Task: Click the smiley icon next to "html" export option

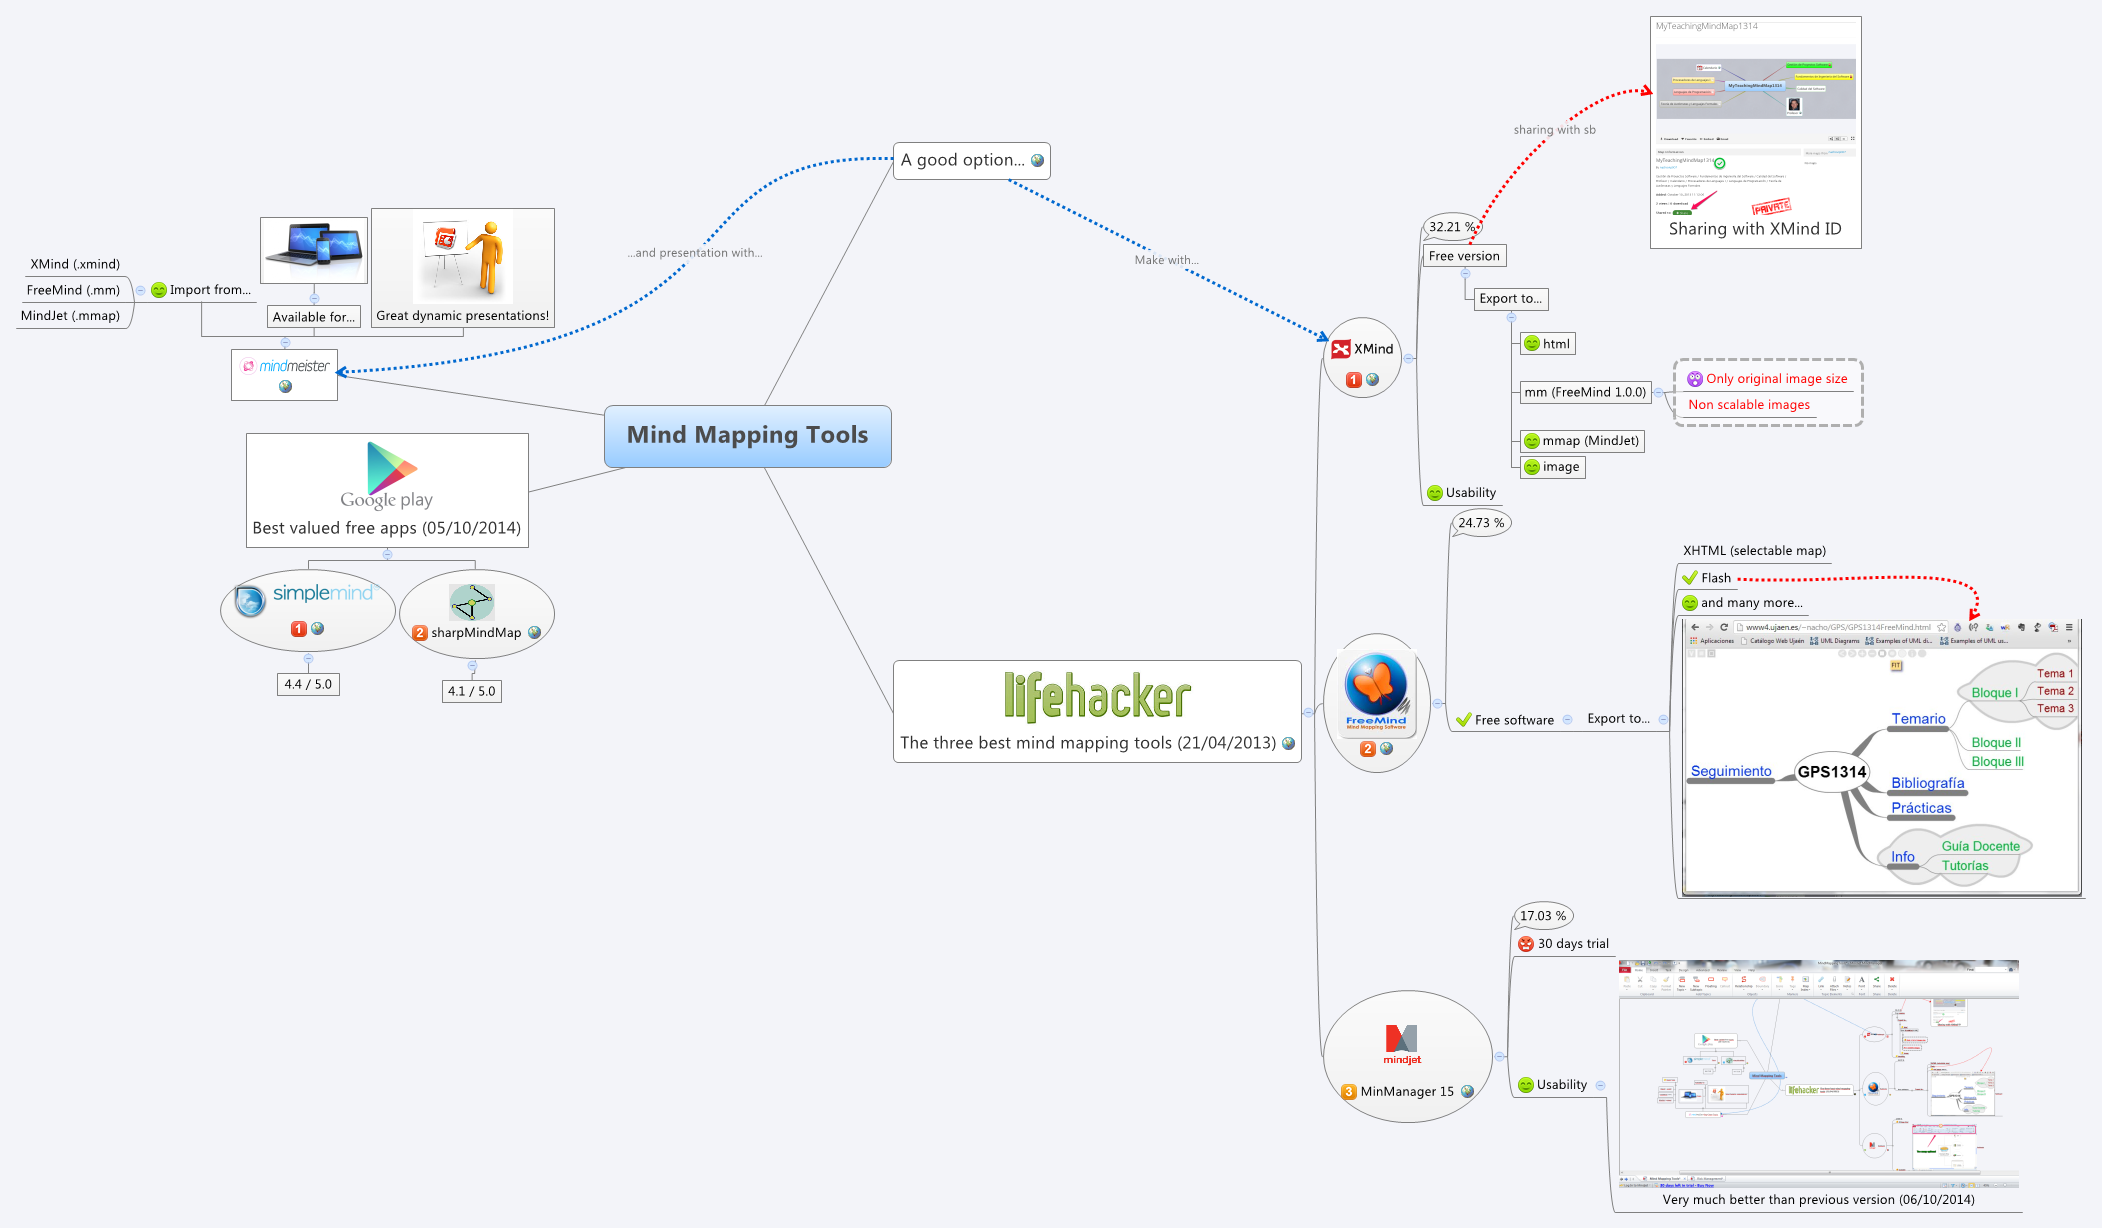Action: pos(1531,343)
